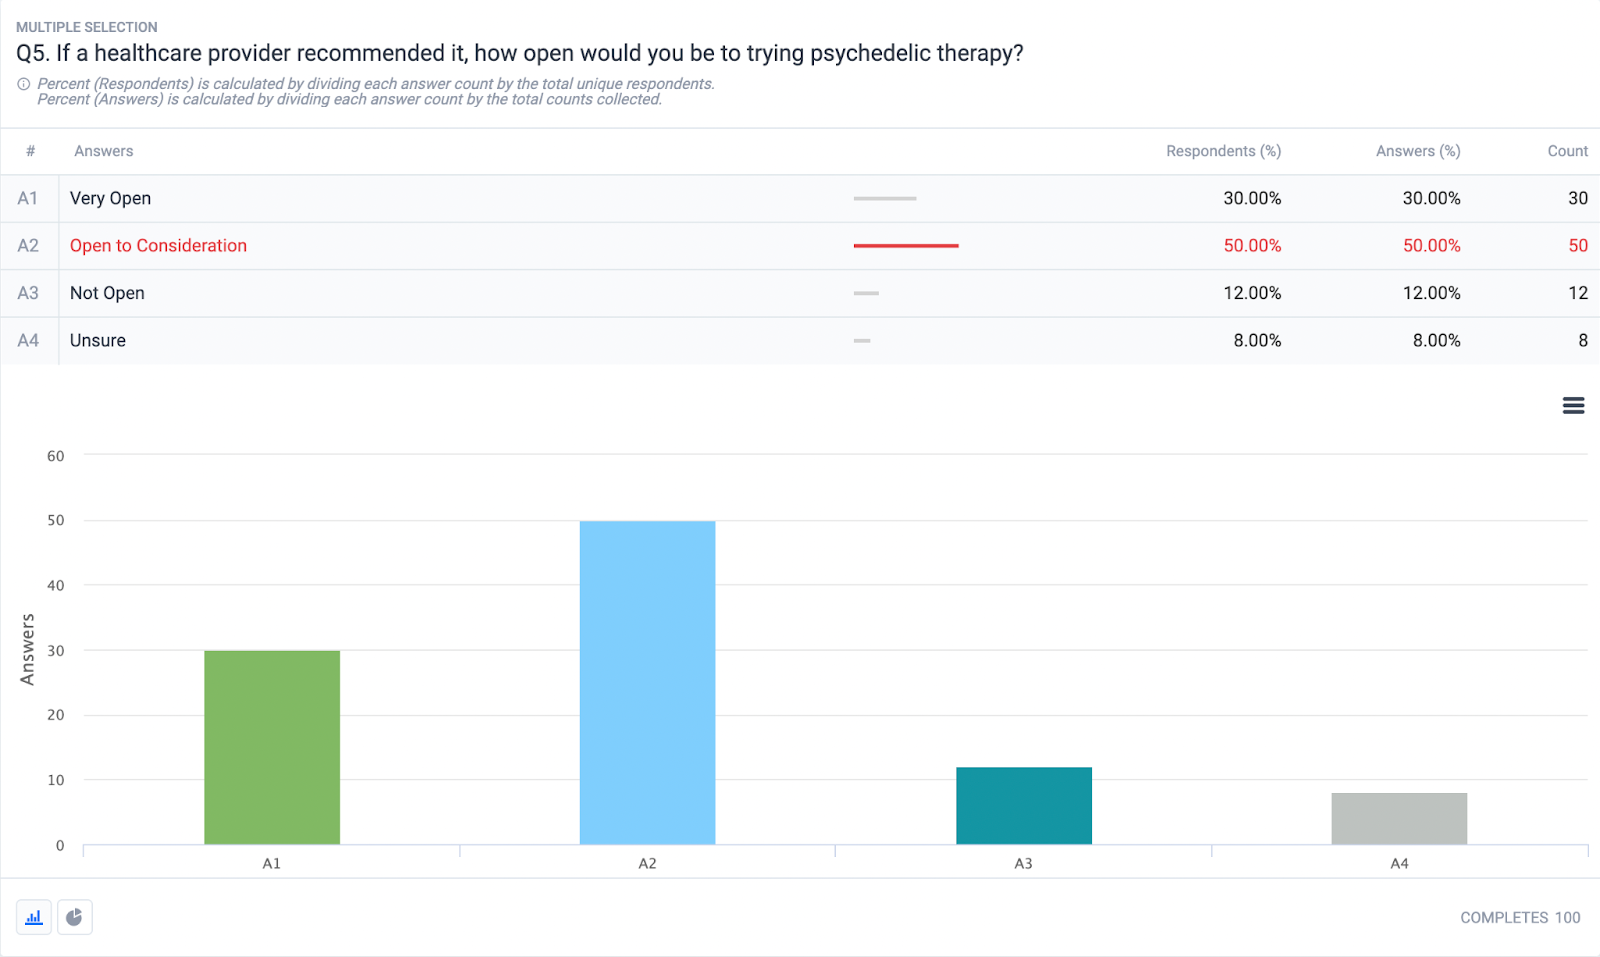Sort by Answers (%) column header

(x=1417, y=151)
